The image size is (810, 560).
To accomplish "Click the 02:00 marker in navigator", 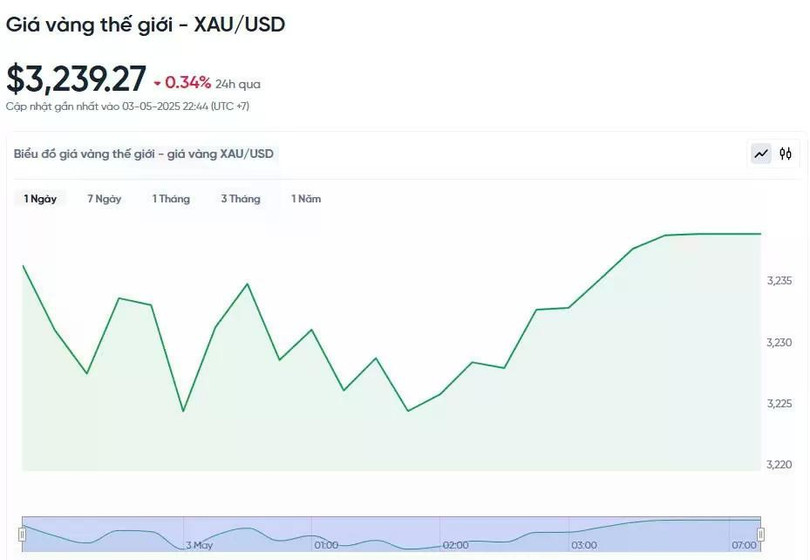I will [x=456, y=545].
